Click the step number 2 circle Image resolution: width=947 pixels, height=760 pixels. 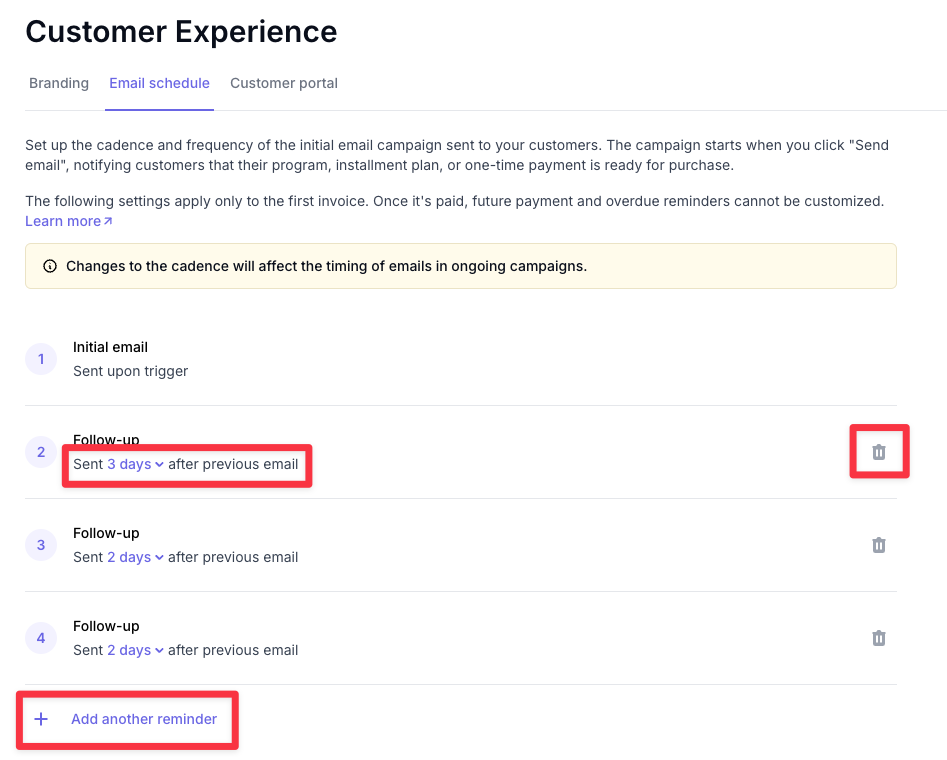click(41, 452)
